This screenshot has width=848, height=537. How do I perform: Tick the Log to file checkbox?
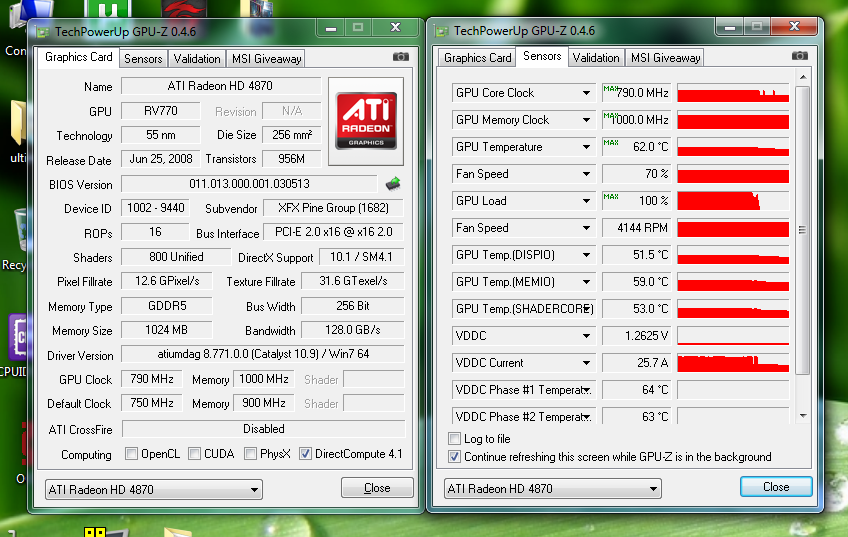pyautogui.click(x=456, y=439)
